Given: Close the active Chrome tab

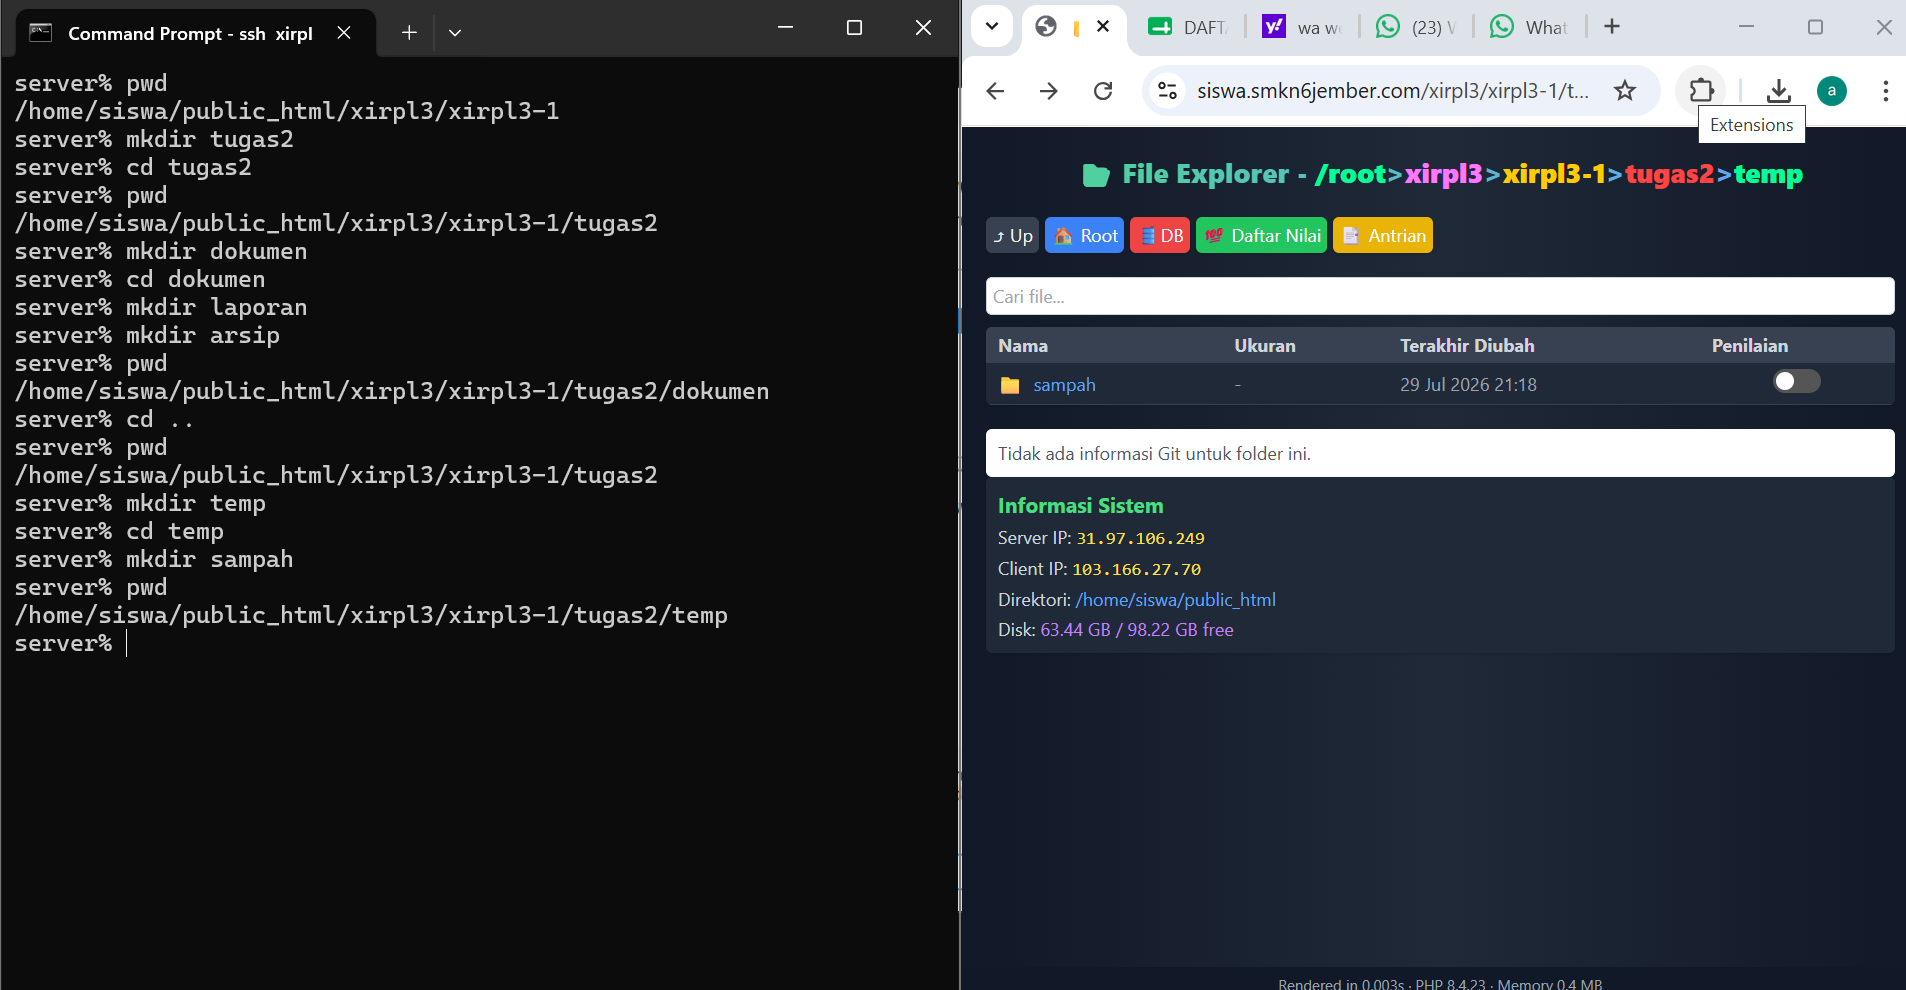Looking at the screenshot, I should (x=1103, y=27).
